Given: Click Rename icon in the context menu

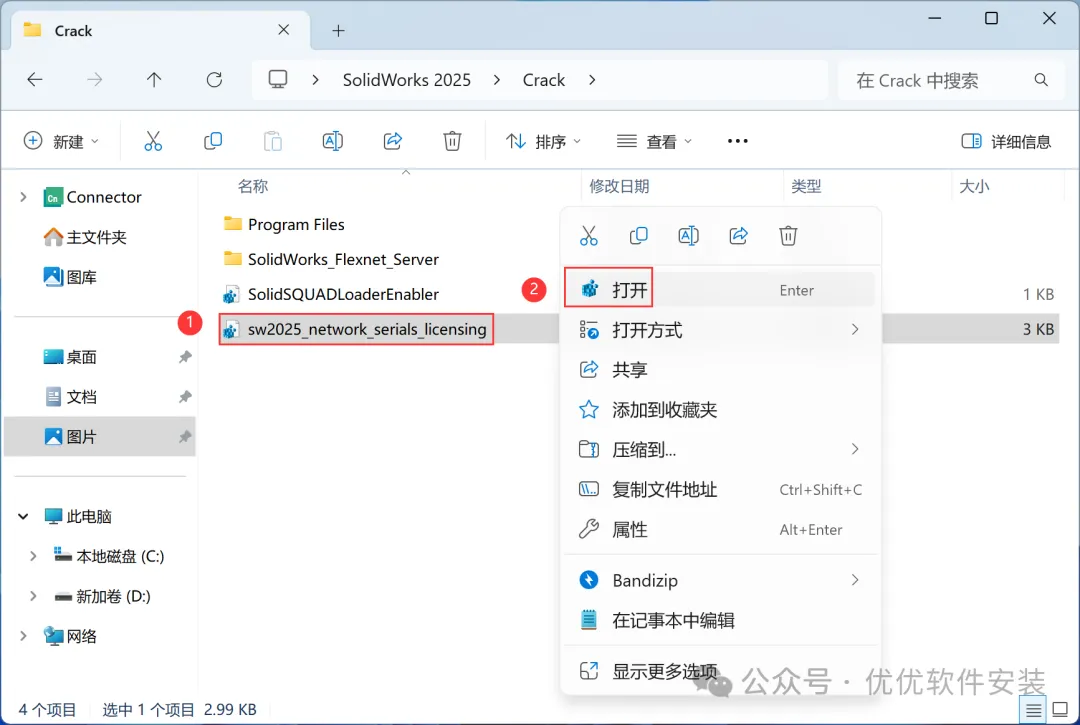Looking at the screenshot, I should click(x=688, y=235).
